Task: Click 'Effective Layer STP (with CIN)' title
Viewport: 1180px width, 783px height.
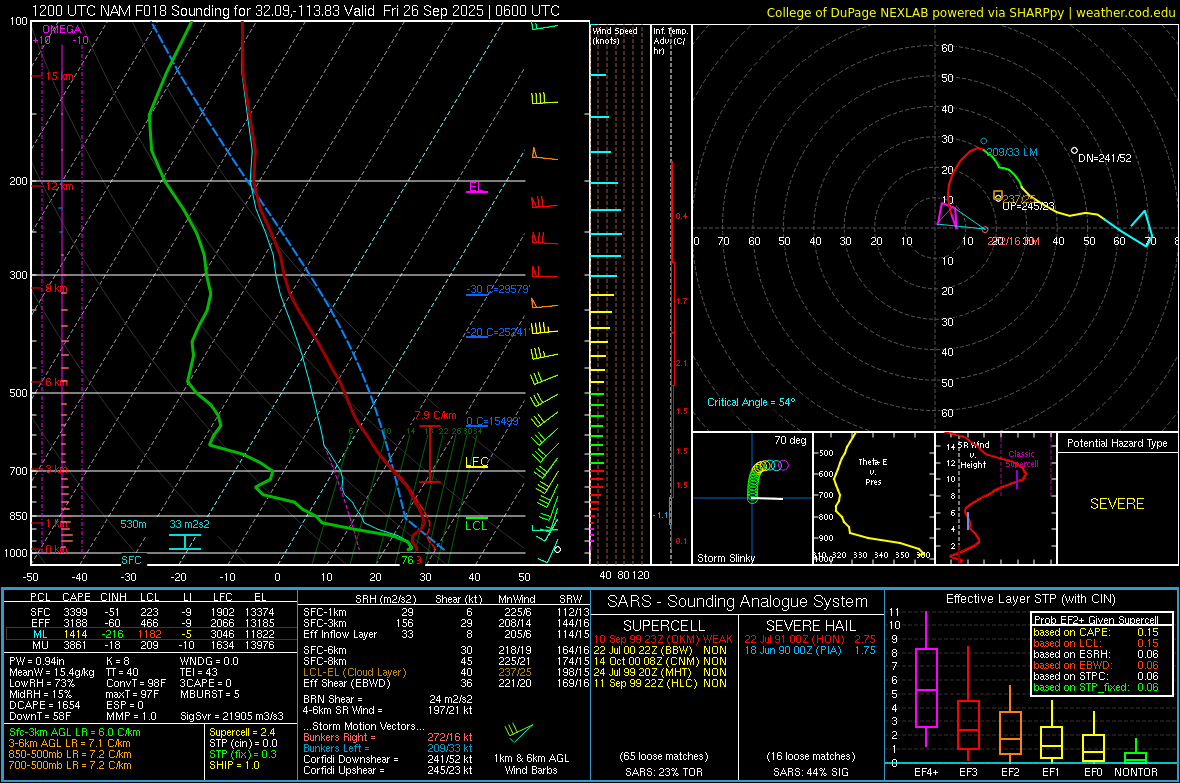Action: (x=1031, y=599)
